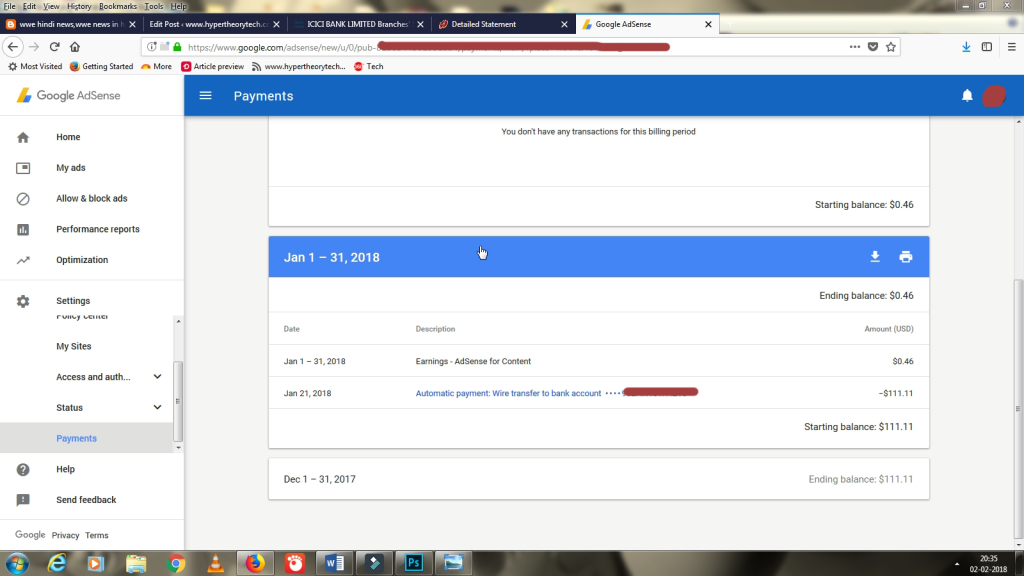Click the Help question mark icon

[x=23, y=469]
